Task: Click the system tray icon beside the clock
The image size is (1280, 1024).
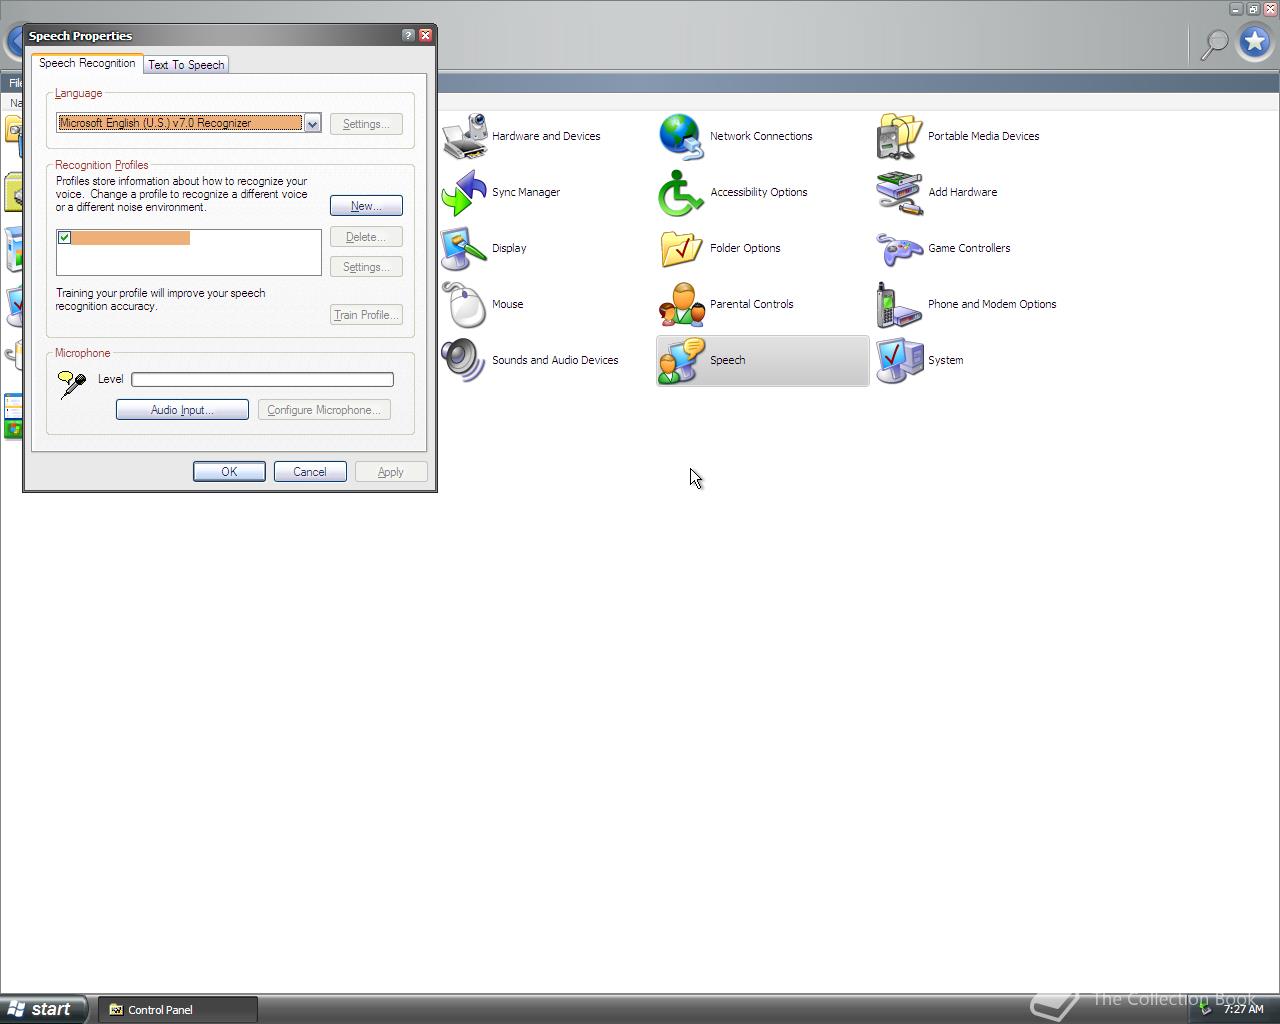Action: (x=1207, y=1009)
